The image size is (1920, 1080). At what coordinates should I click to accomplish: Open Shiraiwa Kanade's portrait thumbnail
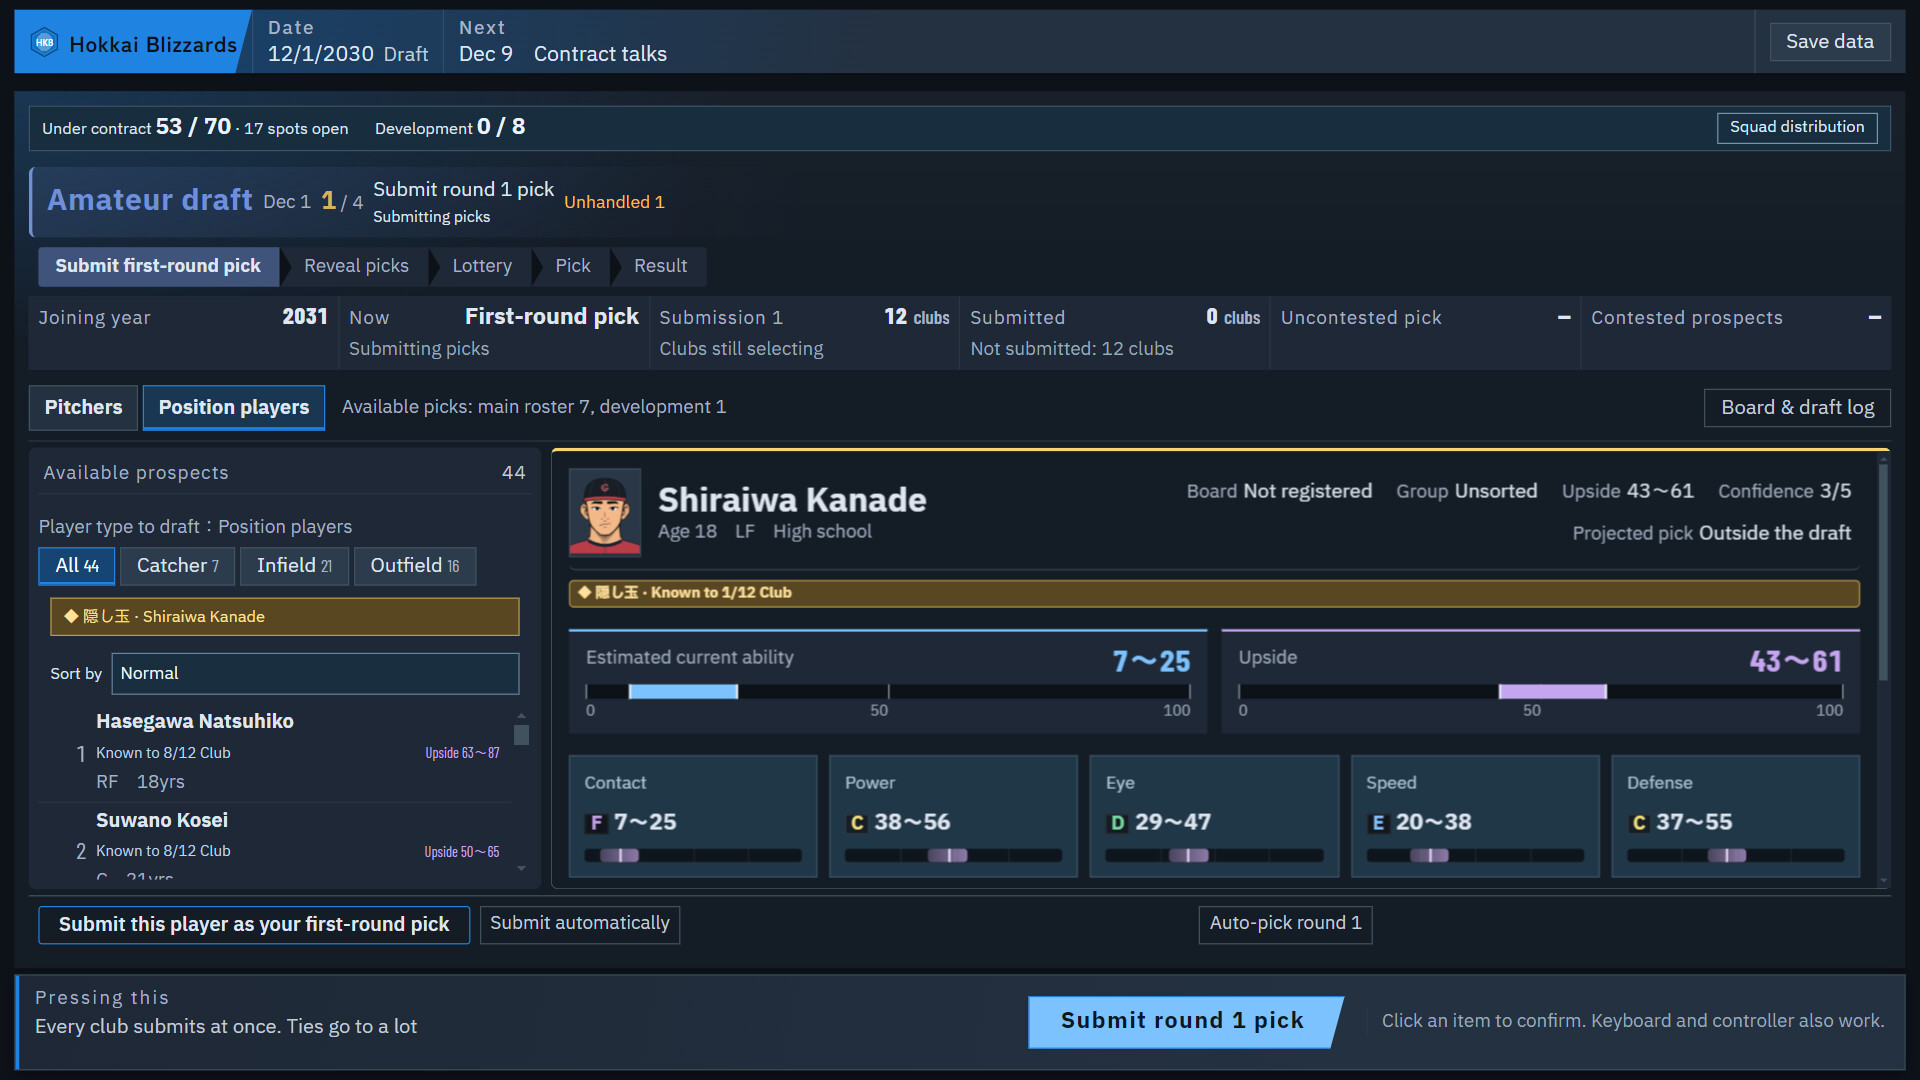(605, 512)
